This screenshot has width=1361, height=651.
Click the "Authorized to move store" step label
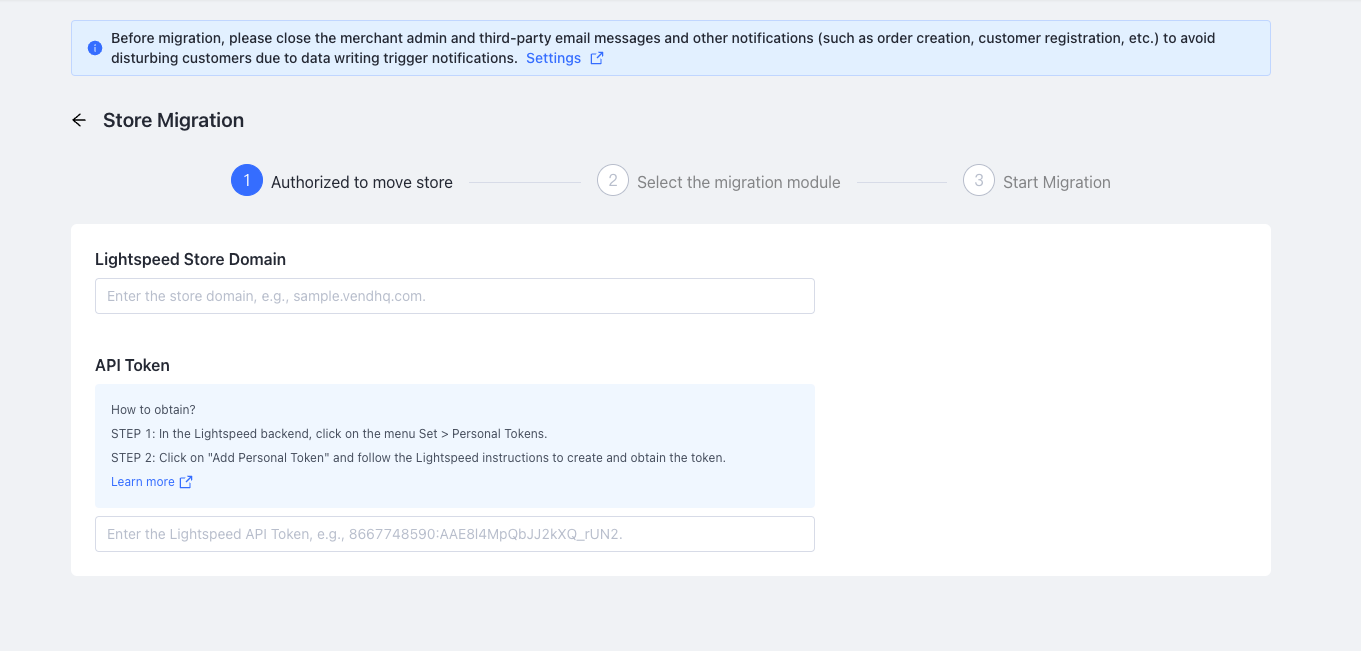[361, 182]
